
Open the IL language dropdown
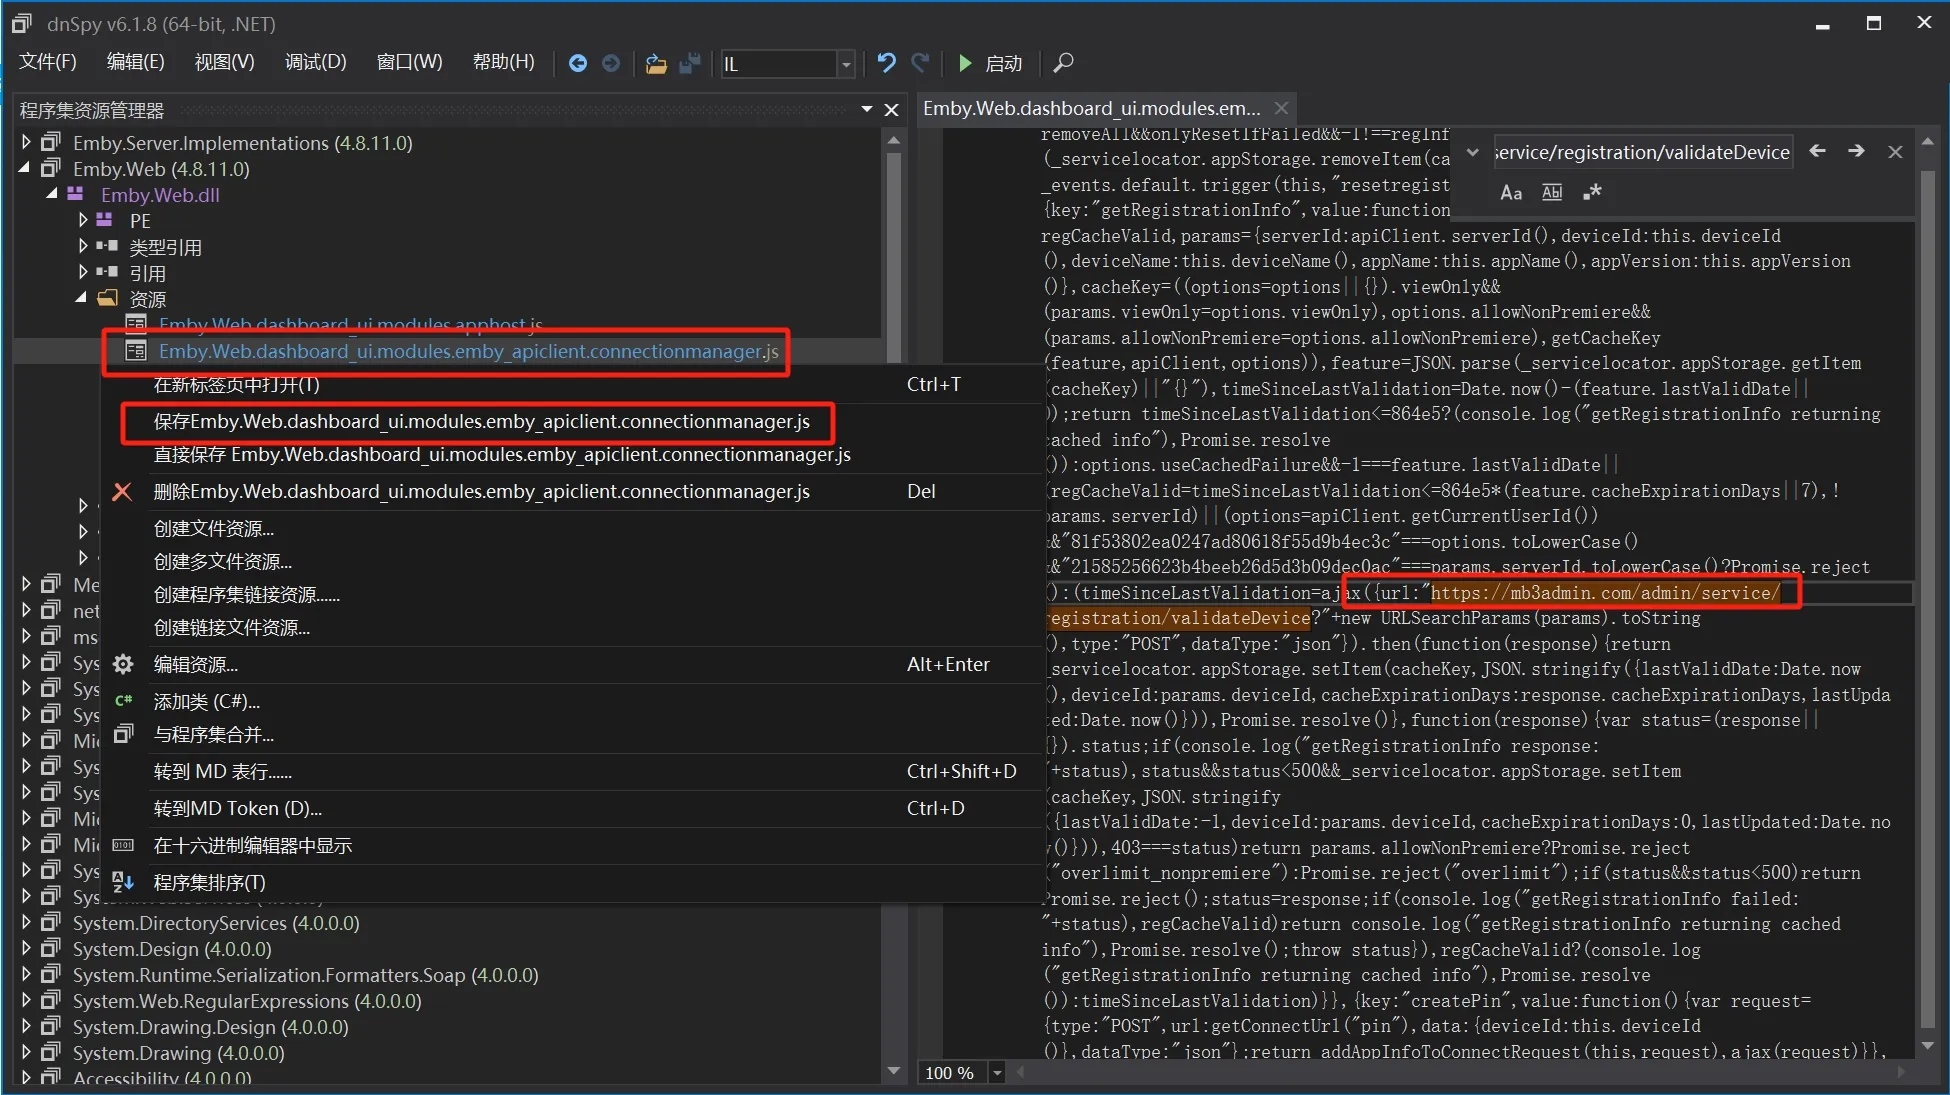[x=846, y=64]
